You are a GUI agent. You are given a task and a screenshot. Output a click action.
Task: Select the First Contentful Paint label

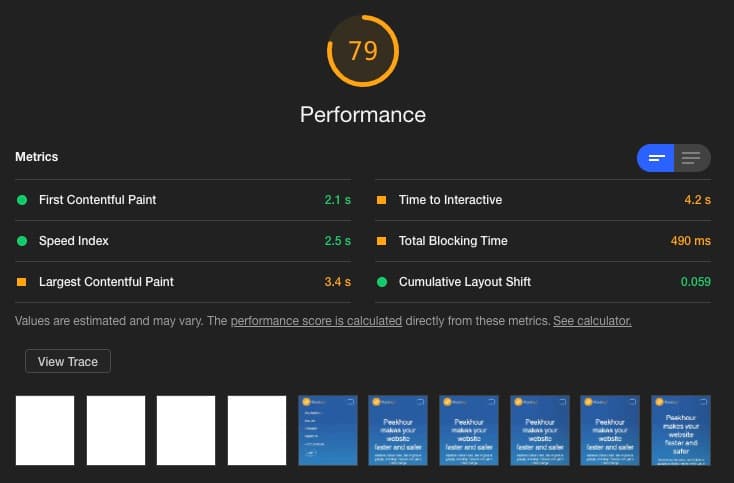click(97, 200)
